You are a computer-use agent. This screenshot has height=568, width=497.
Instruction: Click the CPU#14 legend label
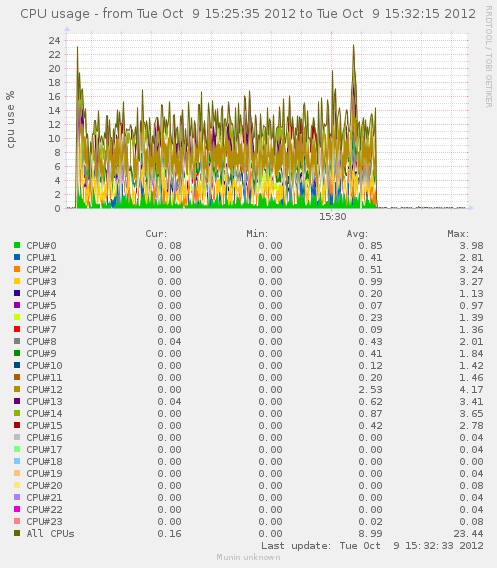[x=44, y=413]
